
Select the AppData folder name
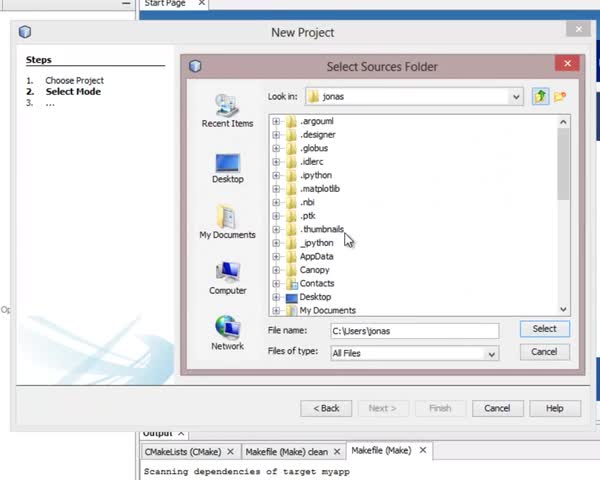(316, 256)
